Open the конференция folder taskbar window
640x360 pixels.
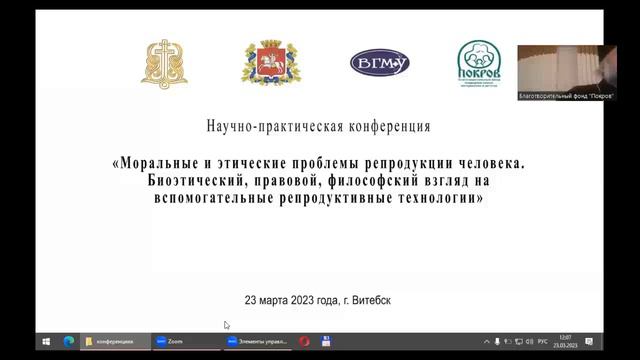(x=116, y=341)
